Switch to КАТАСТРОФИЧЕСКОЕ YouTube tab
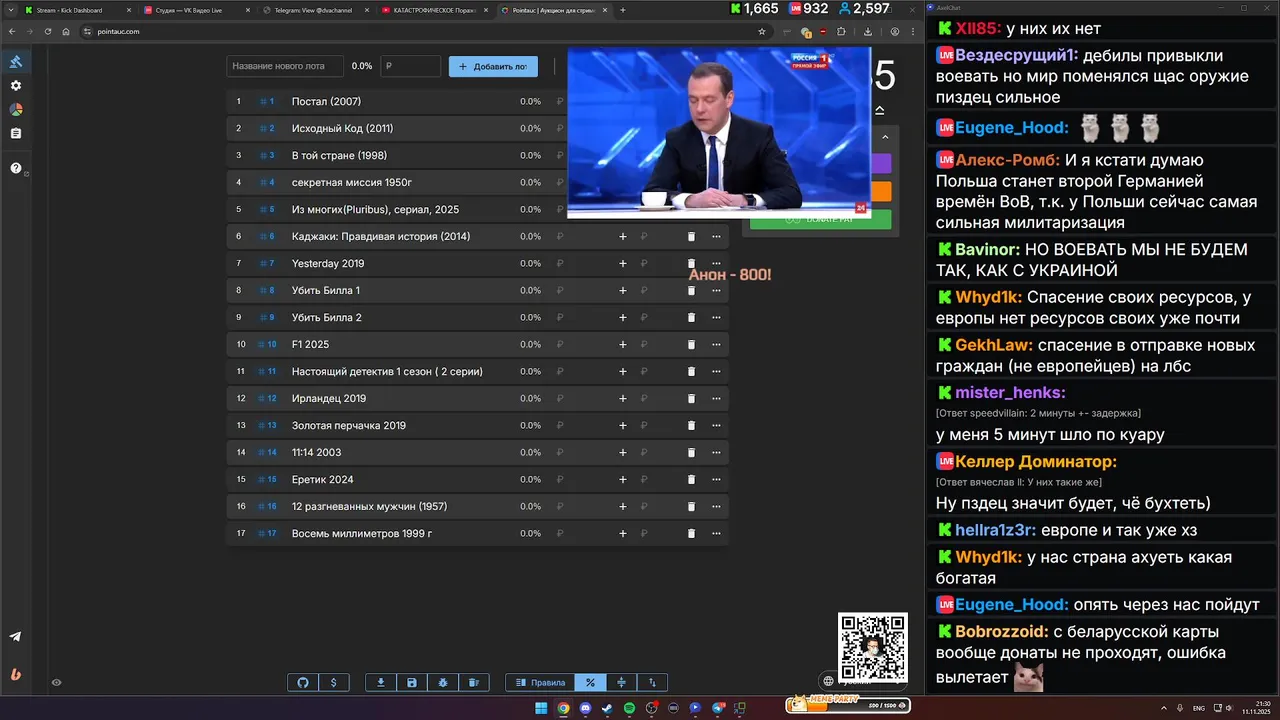Viewport: 1280px width, 720px height. (x=435, y=10)
